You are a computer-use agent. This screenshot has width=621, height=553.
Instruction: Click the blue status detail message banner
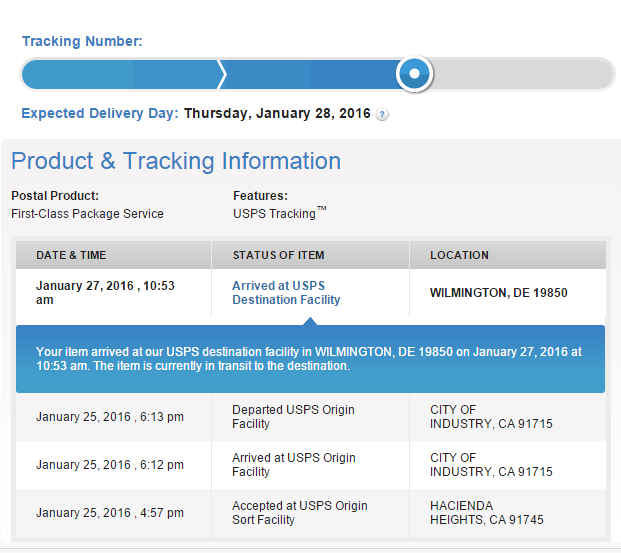(310, 359)
